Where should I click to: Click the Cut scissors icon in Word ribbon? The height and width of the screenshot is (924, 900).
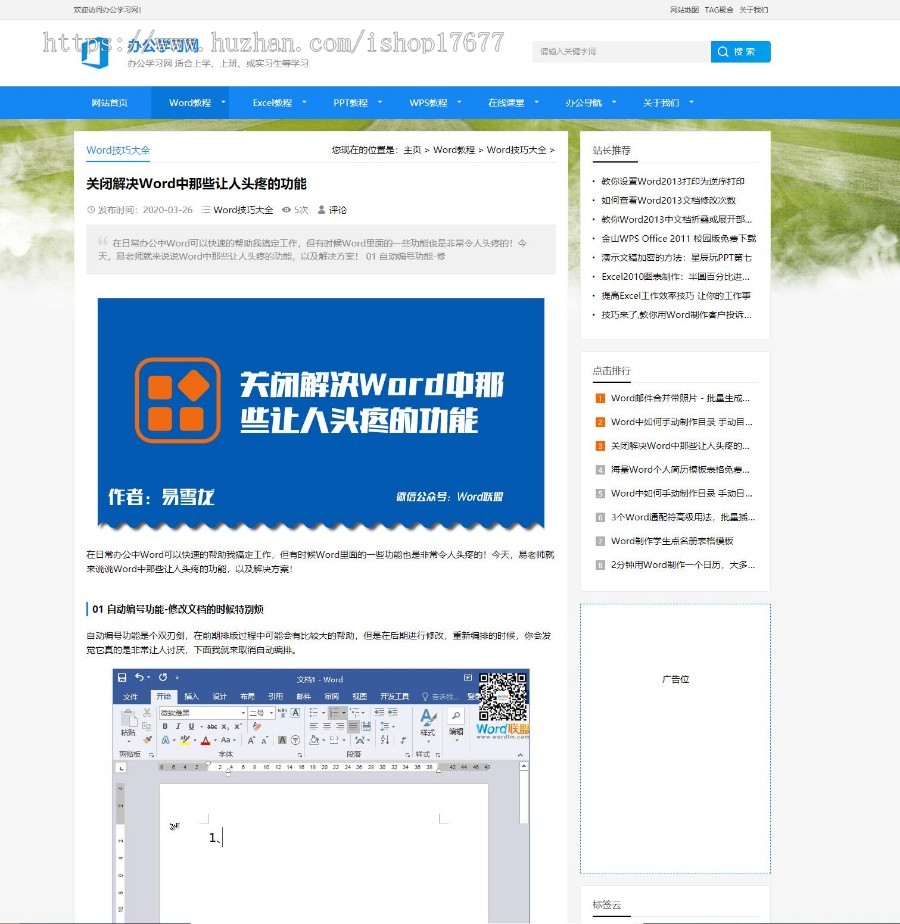147,712
